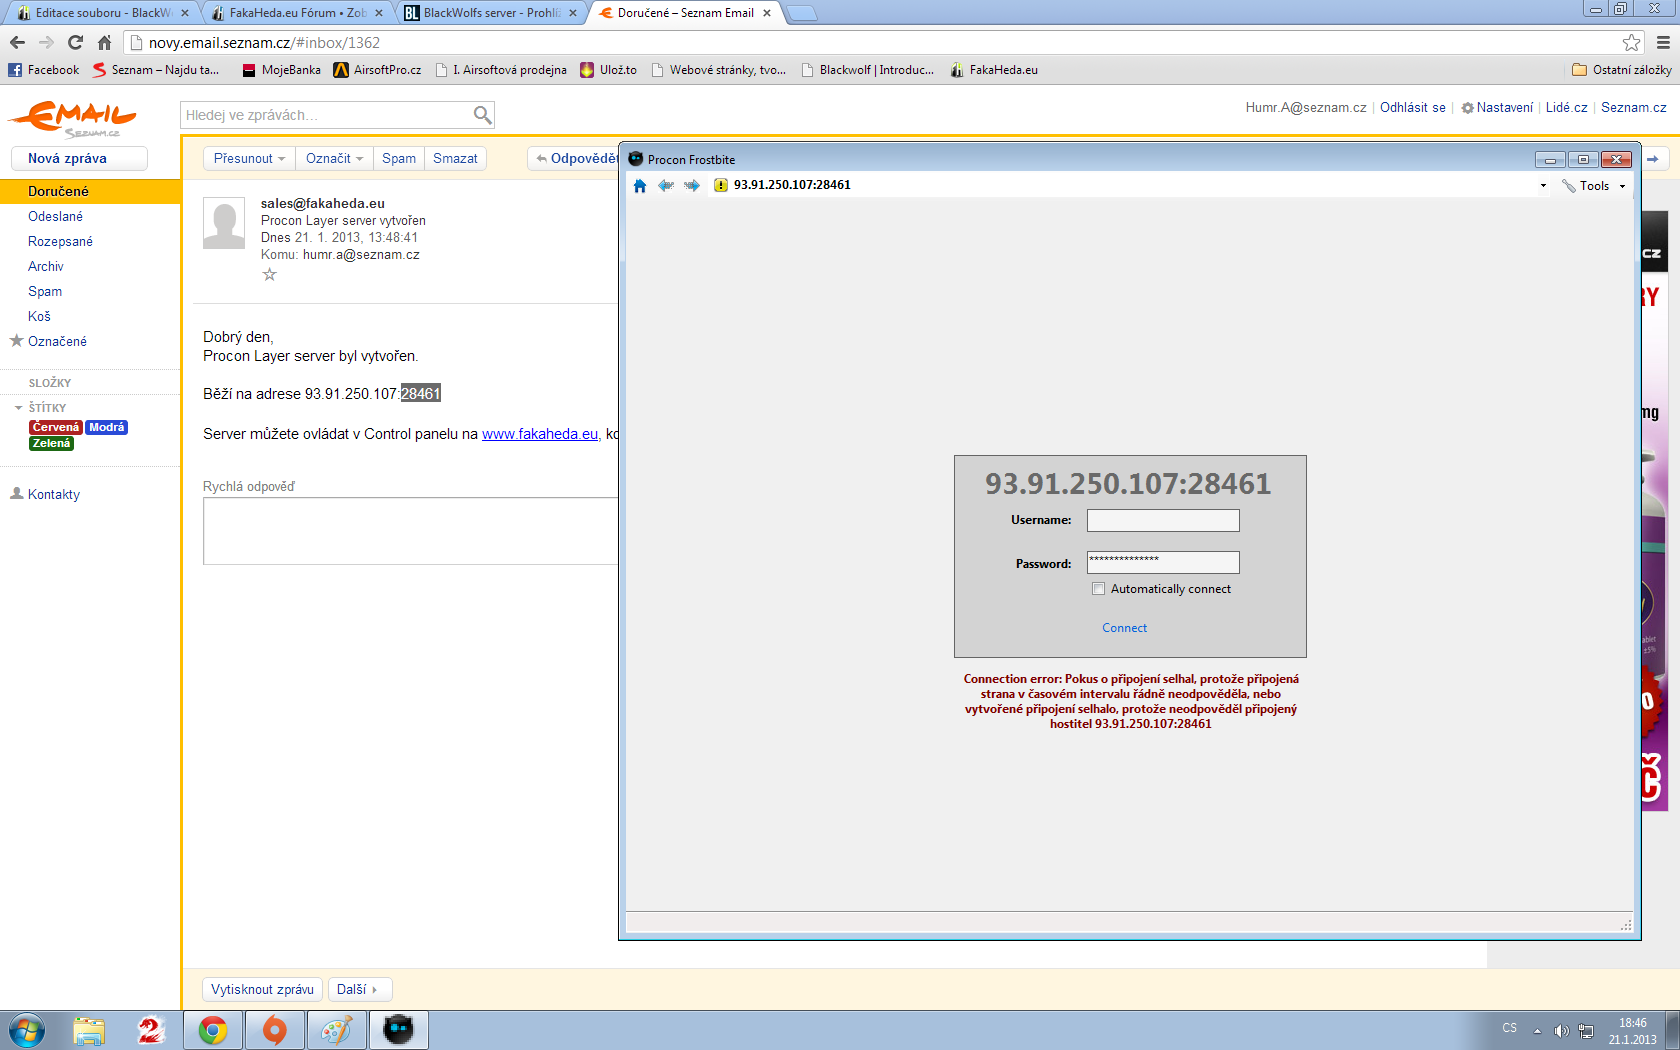Open the Spam folder in sidebar
1680x1050 pixels.
[x=45, y=291]
